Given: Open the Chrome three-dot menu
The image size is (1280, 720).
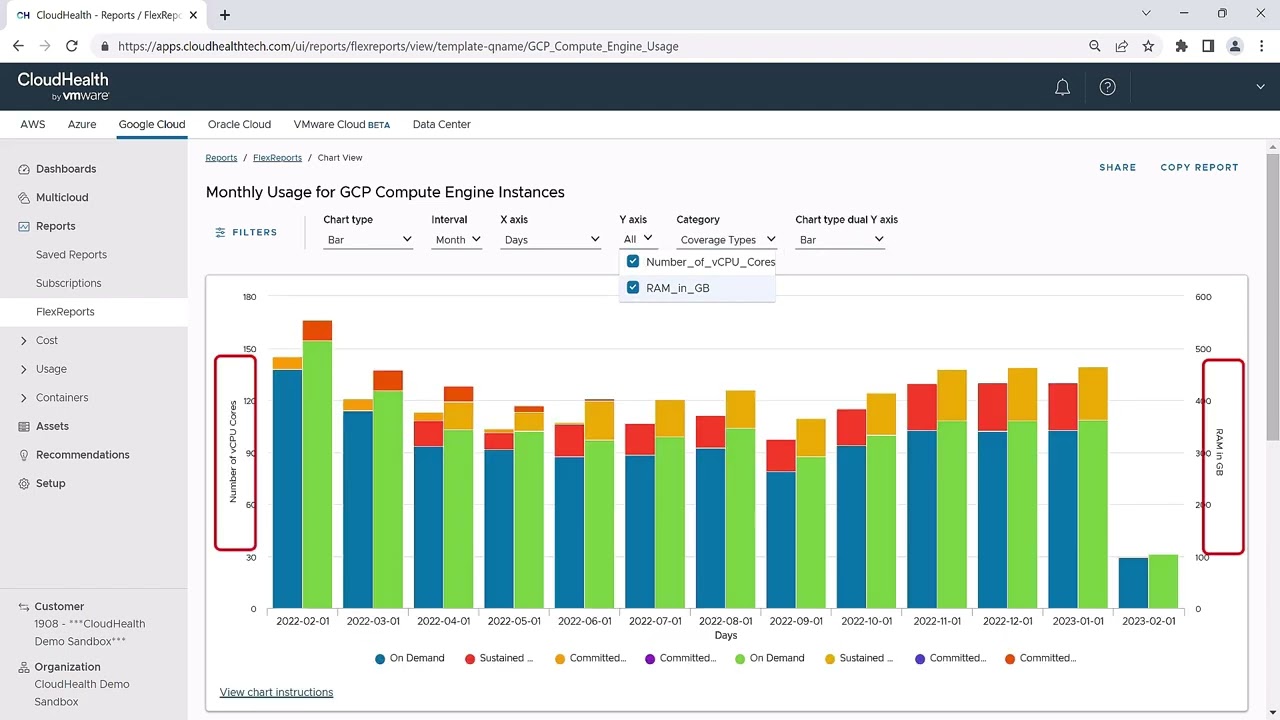Looking at the screenshot, I should [x=1261, y=46].
